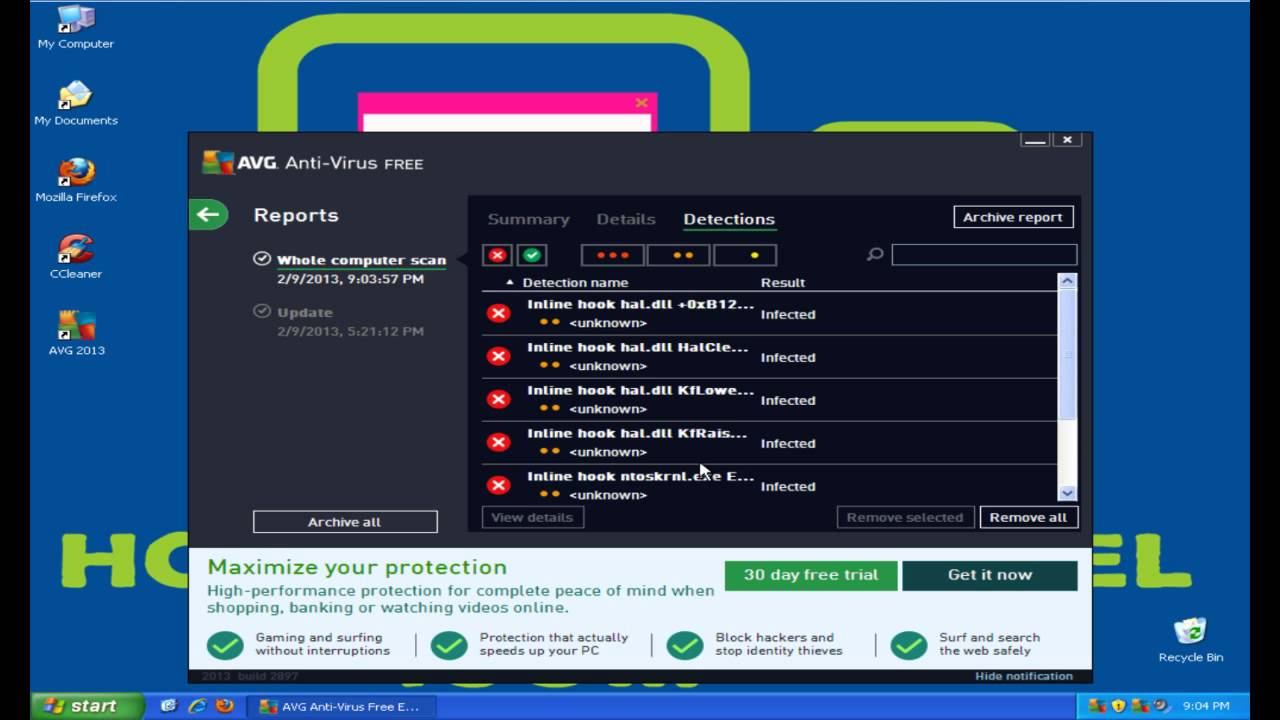This screenshot has height=720, width=1280.
Task: Click the detections search input field
Action: [x=984, y=255]
